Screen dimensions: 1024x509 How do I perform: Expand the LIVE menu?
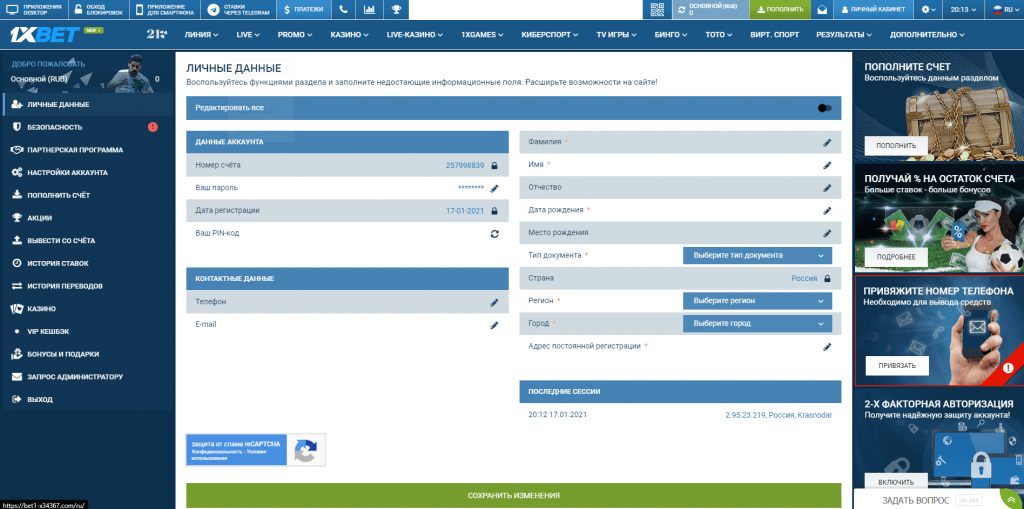coord(248,35)
